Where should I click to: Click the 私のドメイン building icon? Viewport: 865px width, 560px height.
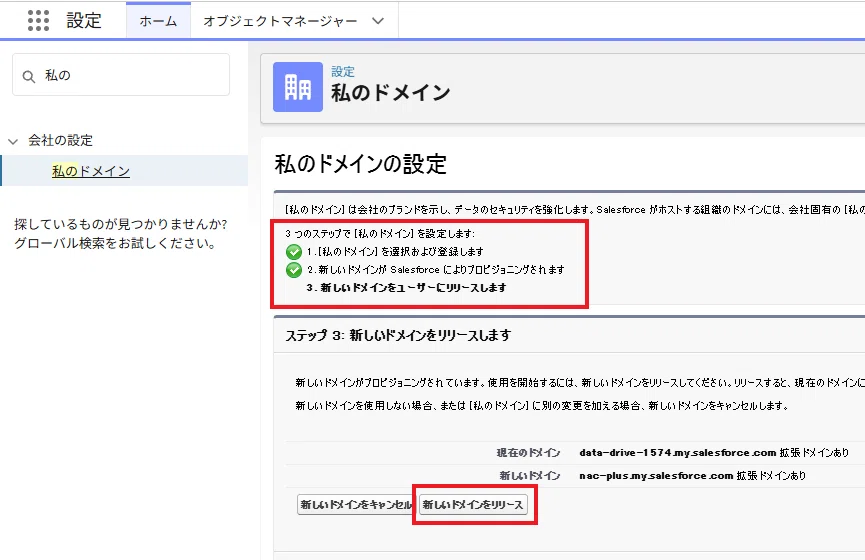tap(298, 87)
